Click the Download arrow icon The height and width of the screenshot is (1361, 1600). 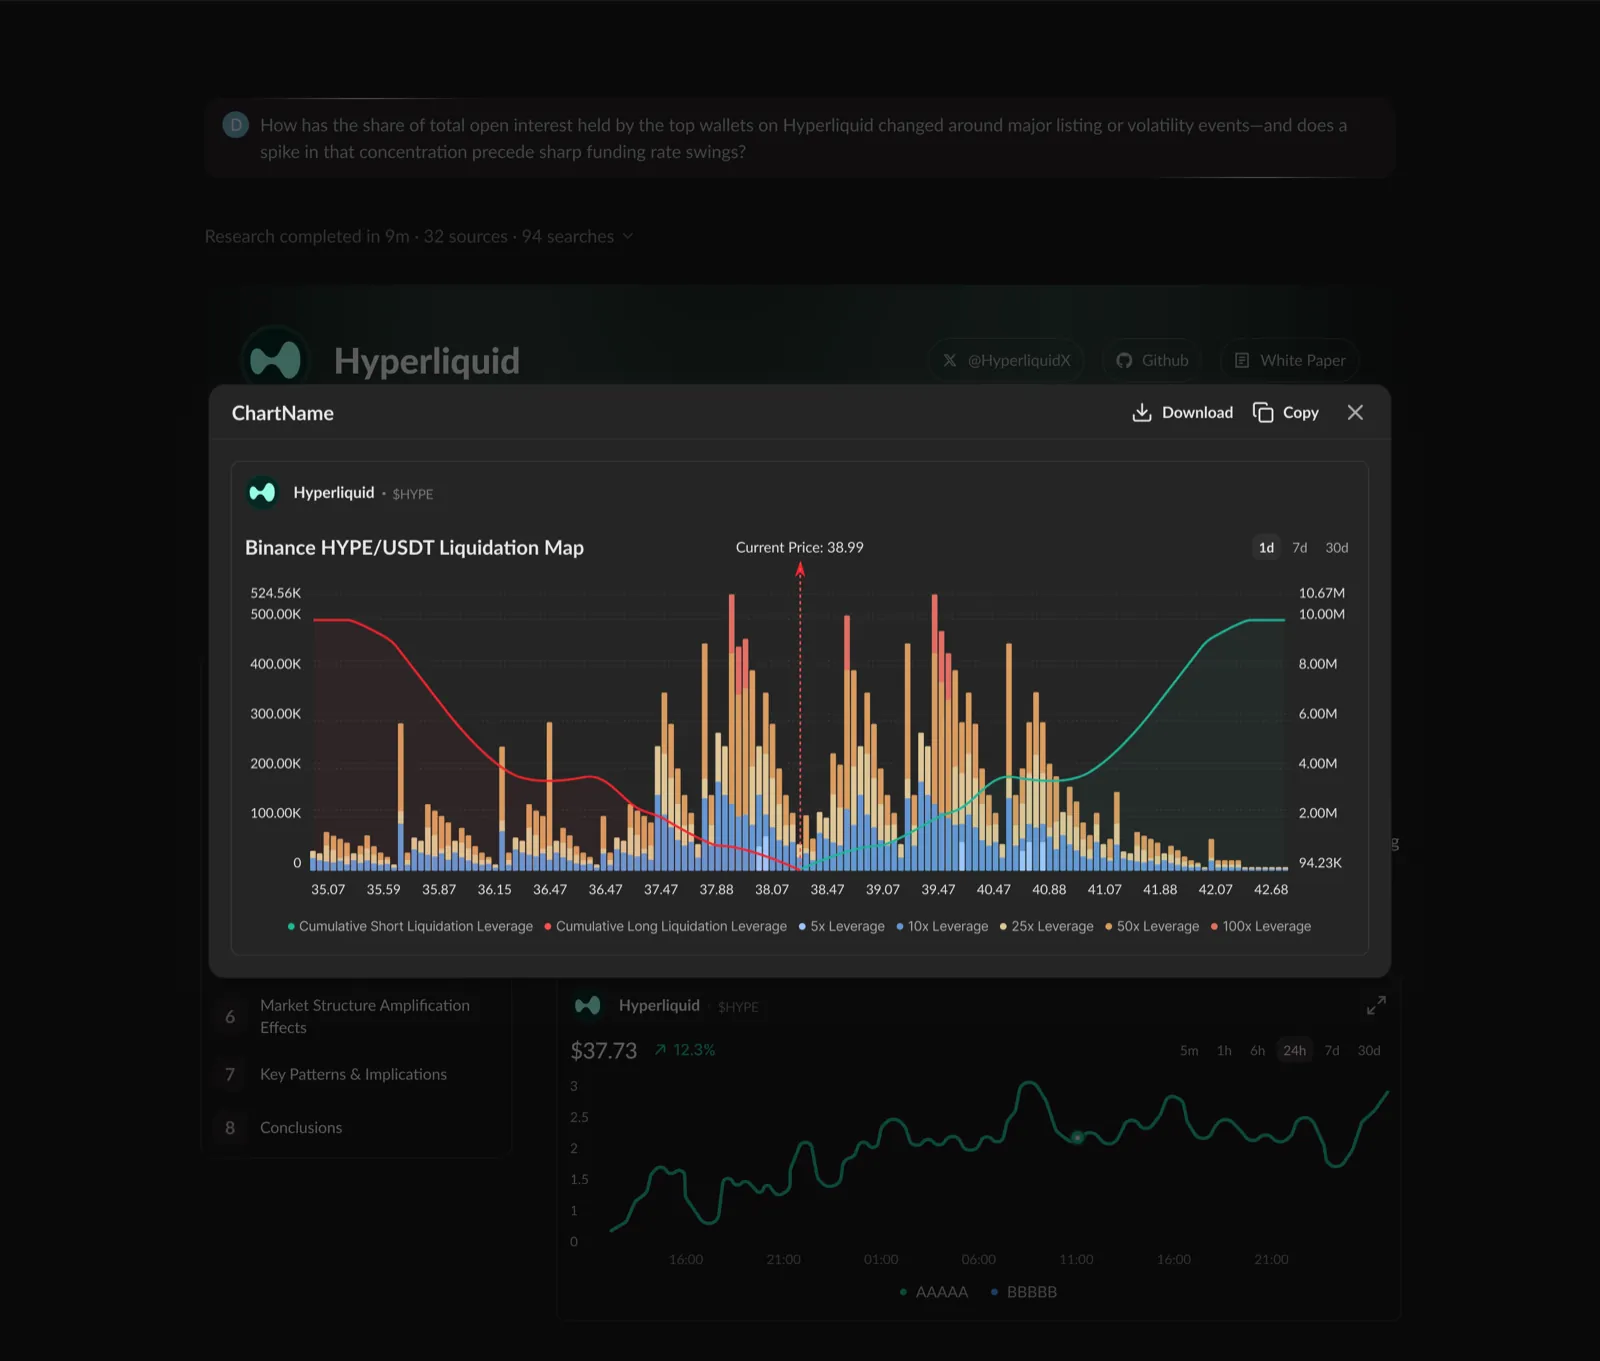coord(1141,413)
